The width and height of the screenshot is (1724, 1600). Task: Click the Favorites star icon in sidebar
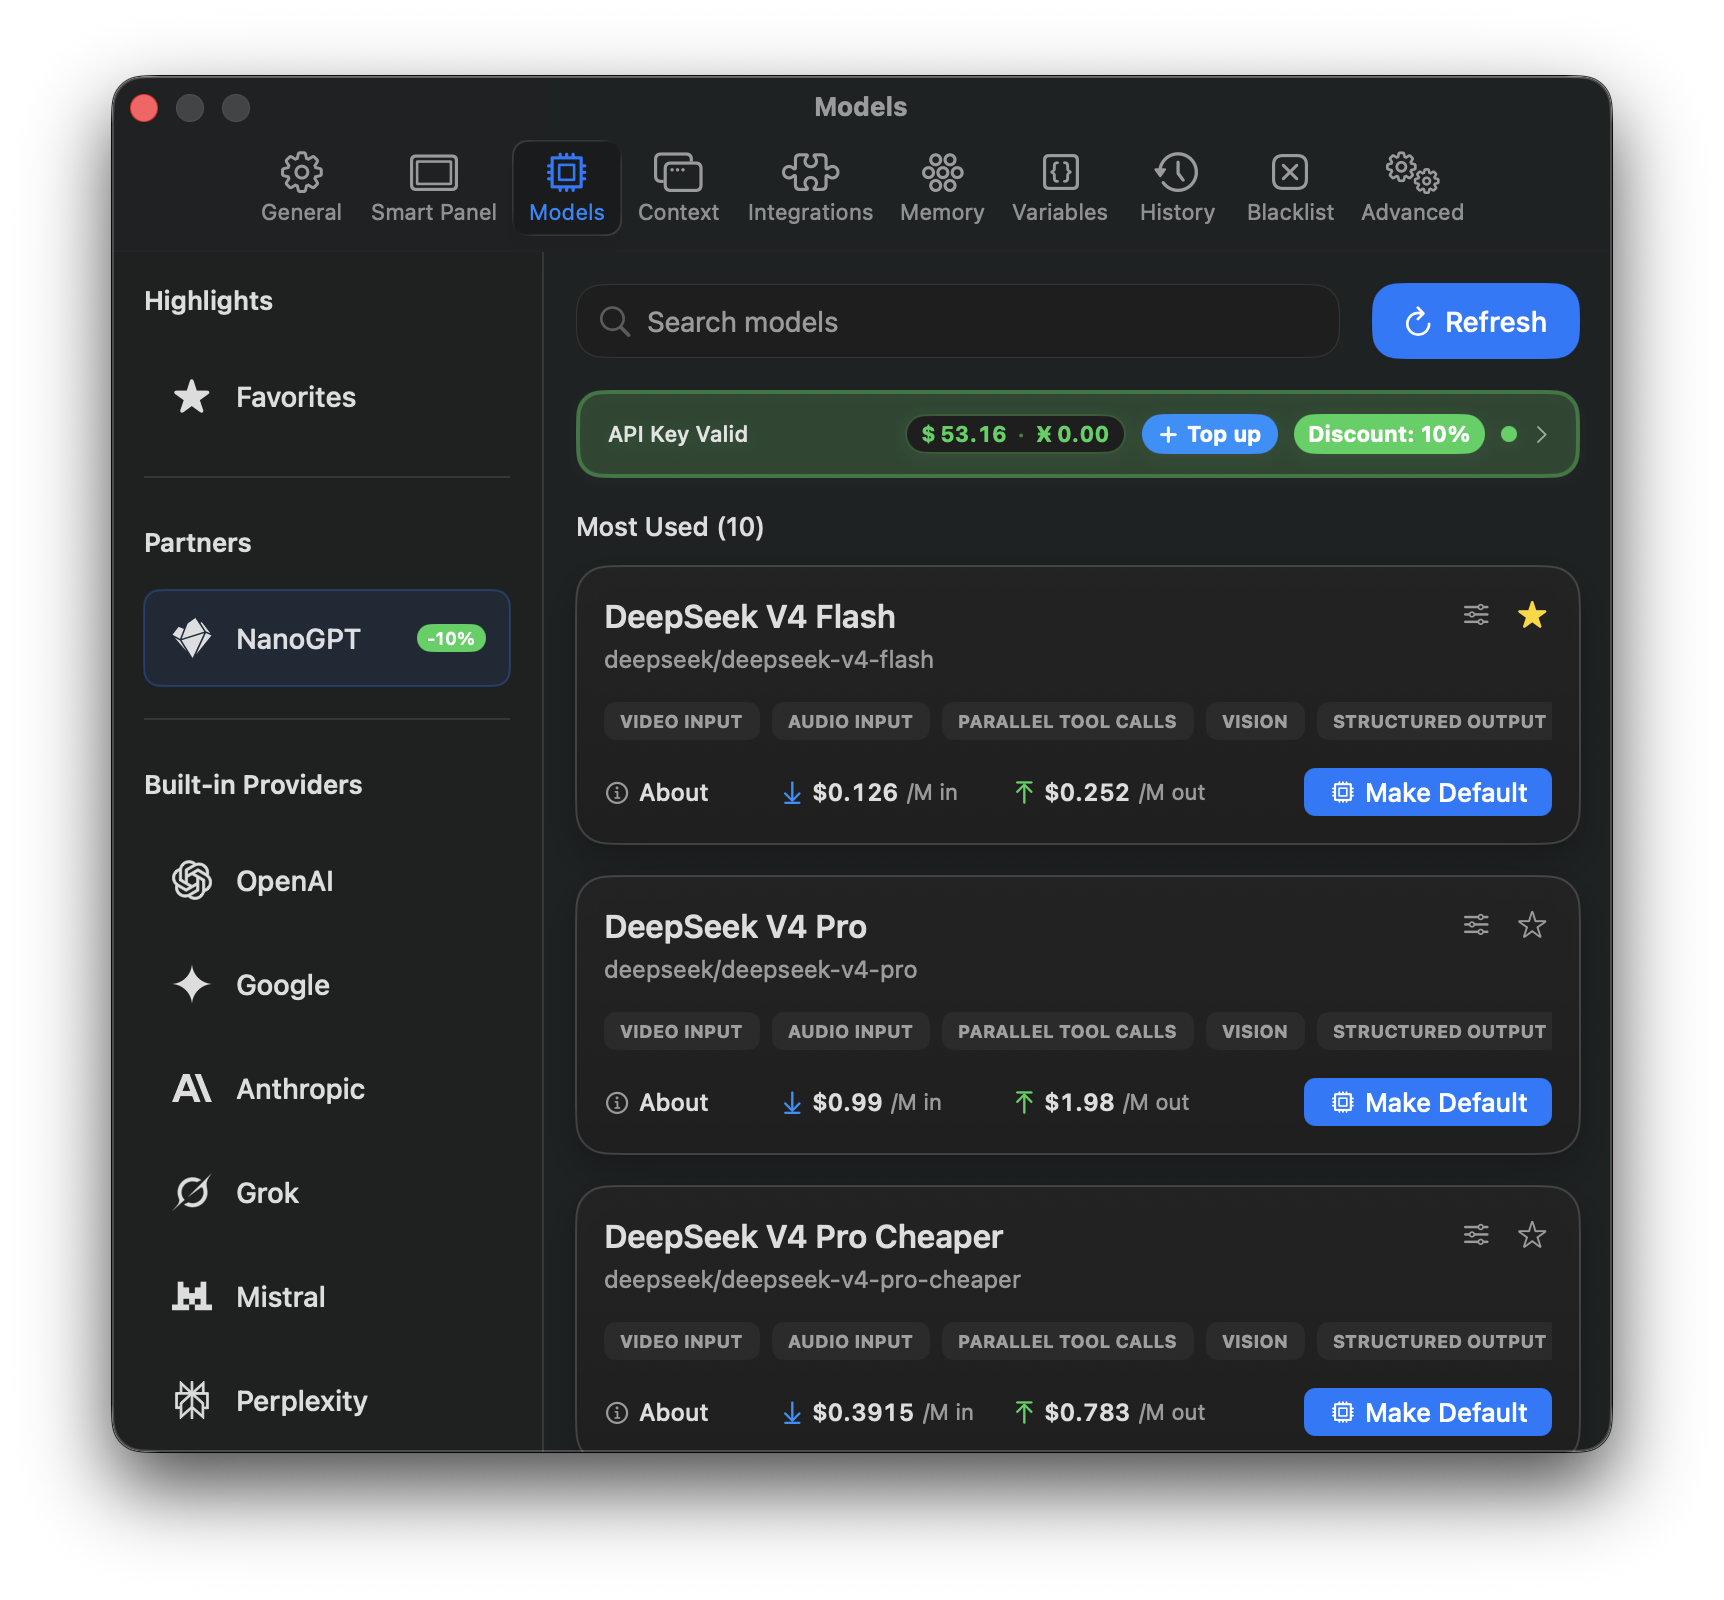[x=192, y=397]
